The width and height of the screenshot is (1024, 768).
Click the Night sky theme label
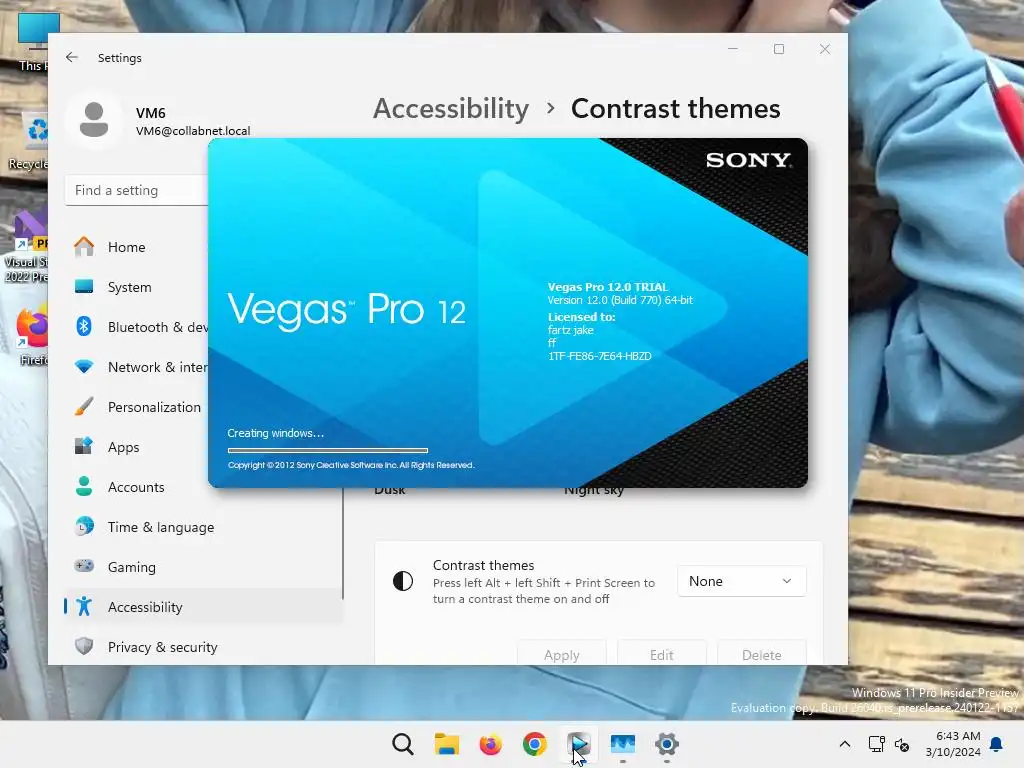[594, 490]
